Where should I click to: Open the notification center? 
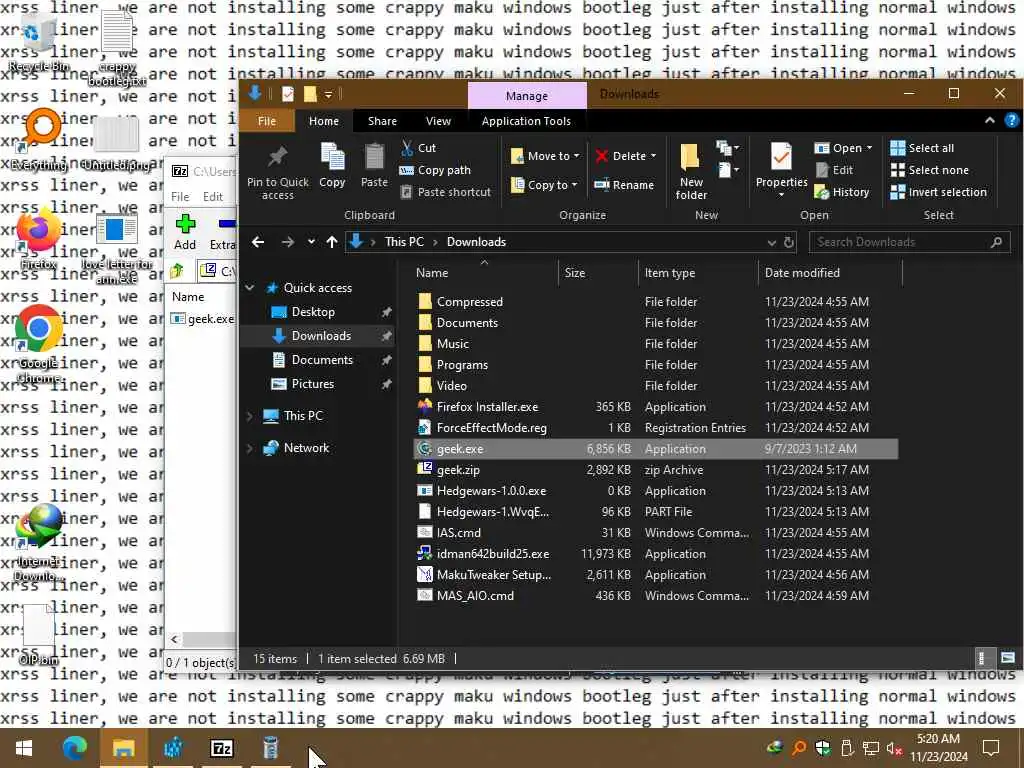tap(991, 748)
